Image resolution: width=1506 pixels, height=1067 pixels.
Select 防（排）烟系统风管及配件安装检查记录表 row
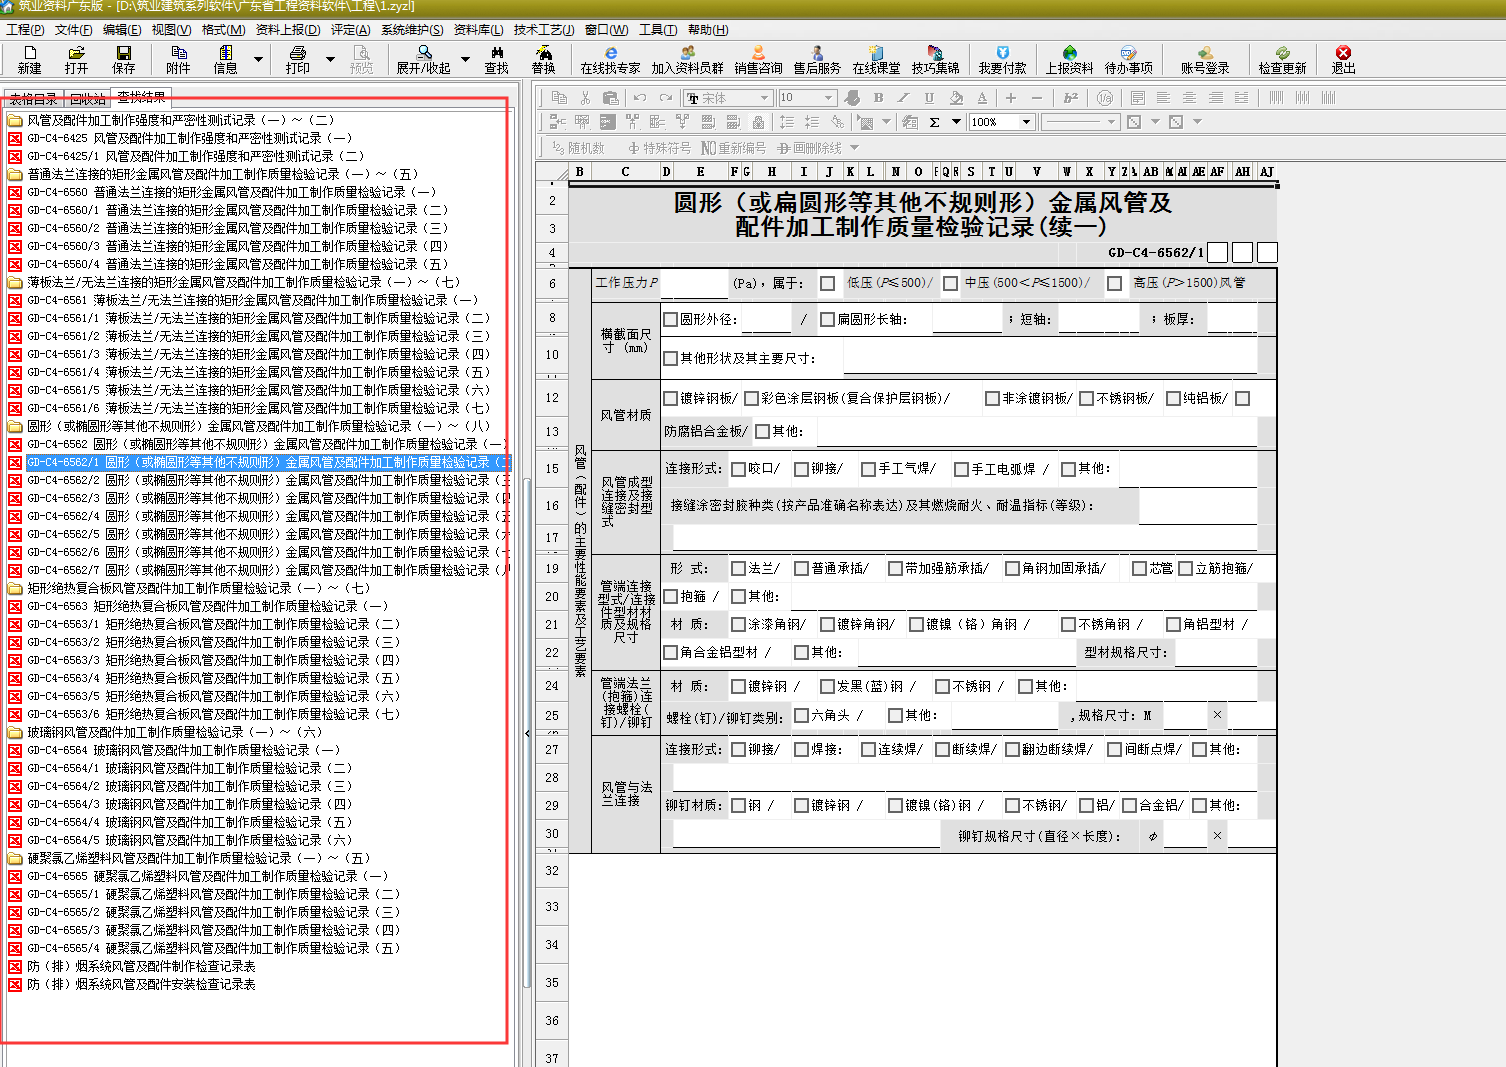[132, 984]
